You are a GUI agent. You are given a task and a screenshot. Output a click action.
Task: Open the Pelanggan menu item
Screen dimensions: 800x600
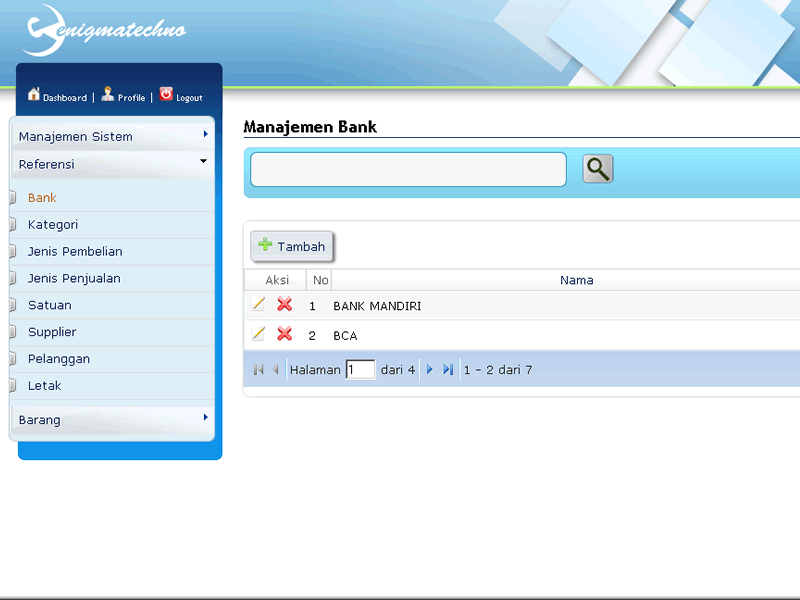59,359
